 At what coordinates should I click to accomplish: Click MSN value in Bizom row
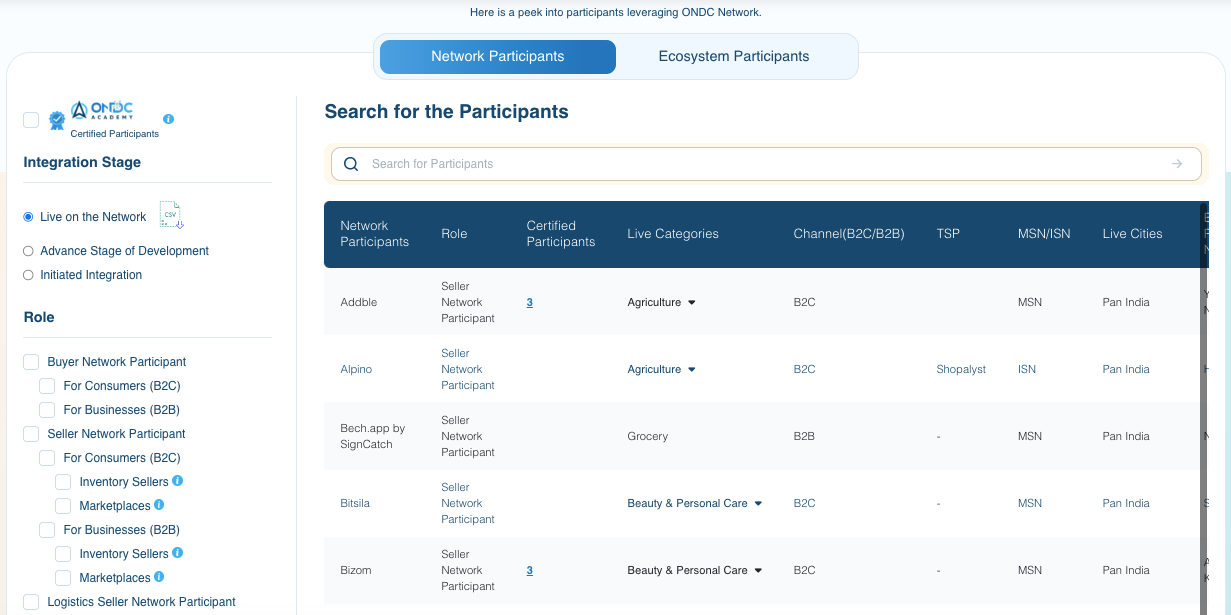pos(1030,570)
